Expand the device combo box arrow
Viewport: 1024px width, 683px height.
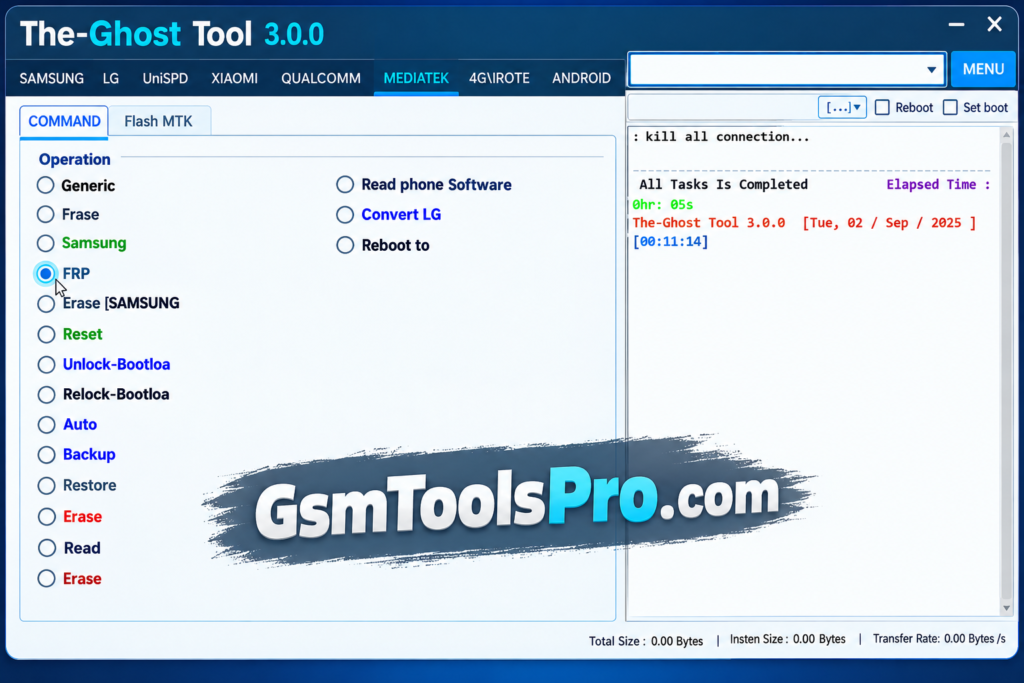coord(931,69)
